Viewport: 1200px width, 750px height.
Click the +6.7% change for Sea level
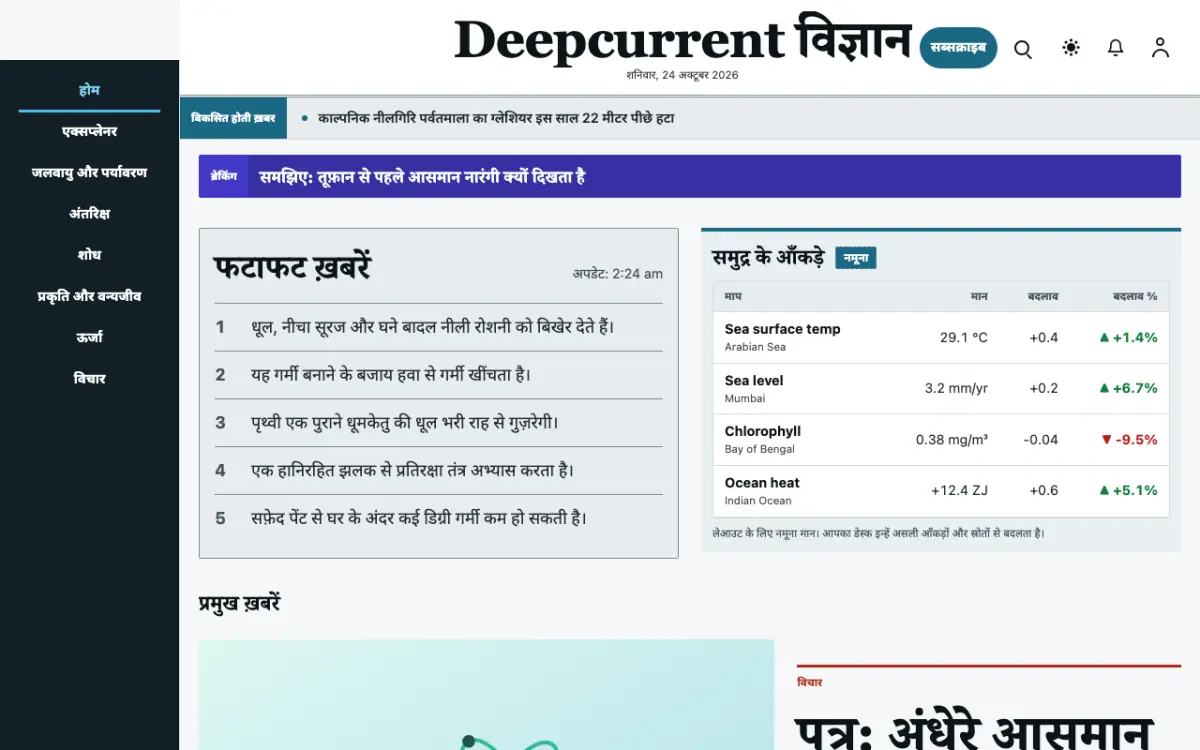(1128, 388)
